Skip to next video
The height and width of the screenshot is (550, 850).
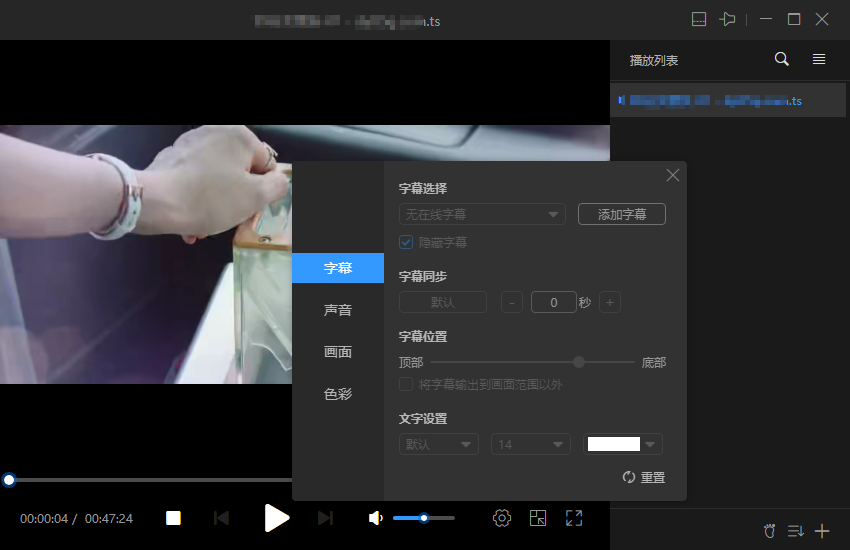pyautogui.click(x=325, y=518)
